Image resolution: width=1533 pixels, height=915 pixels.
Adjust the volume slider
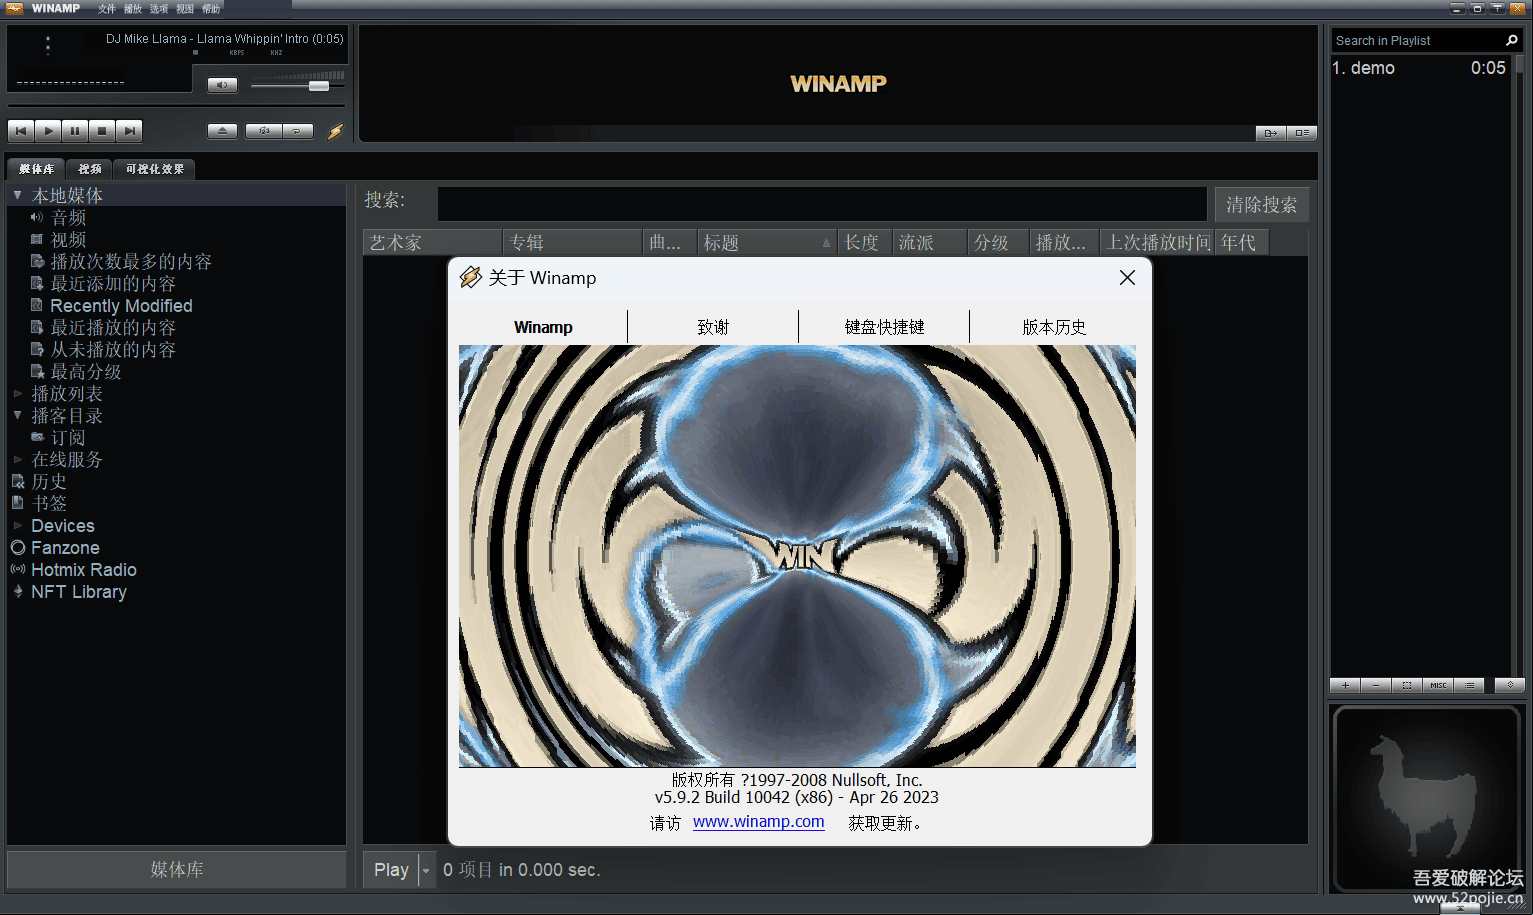(298, 86)
